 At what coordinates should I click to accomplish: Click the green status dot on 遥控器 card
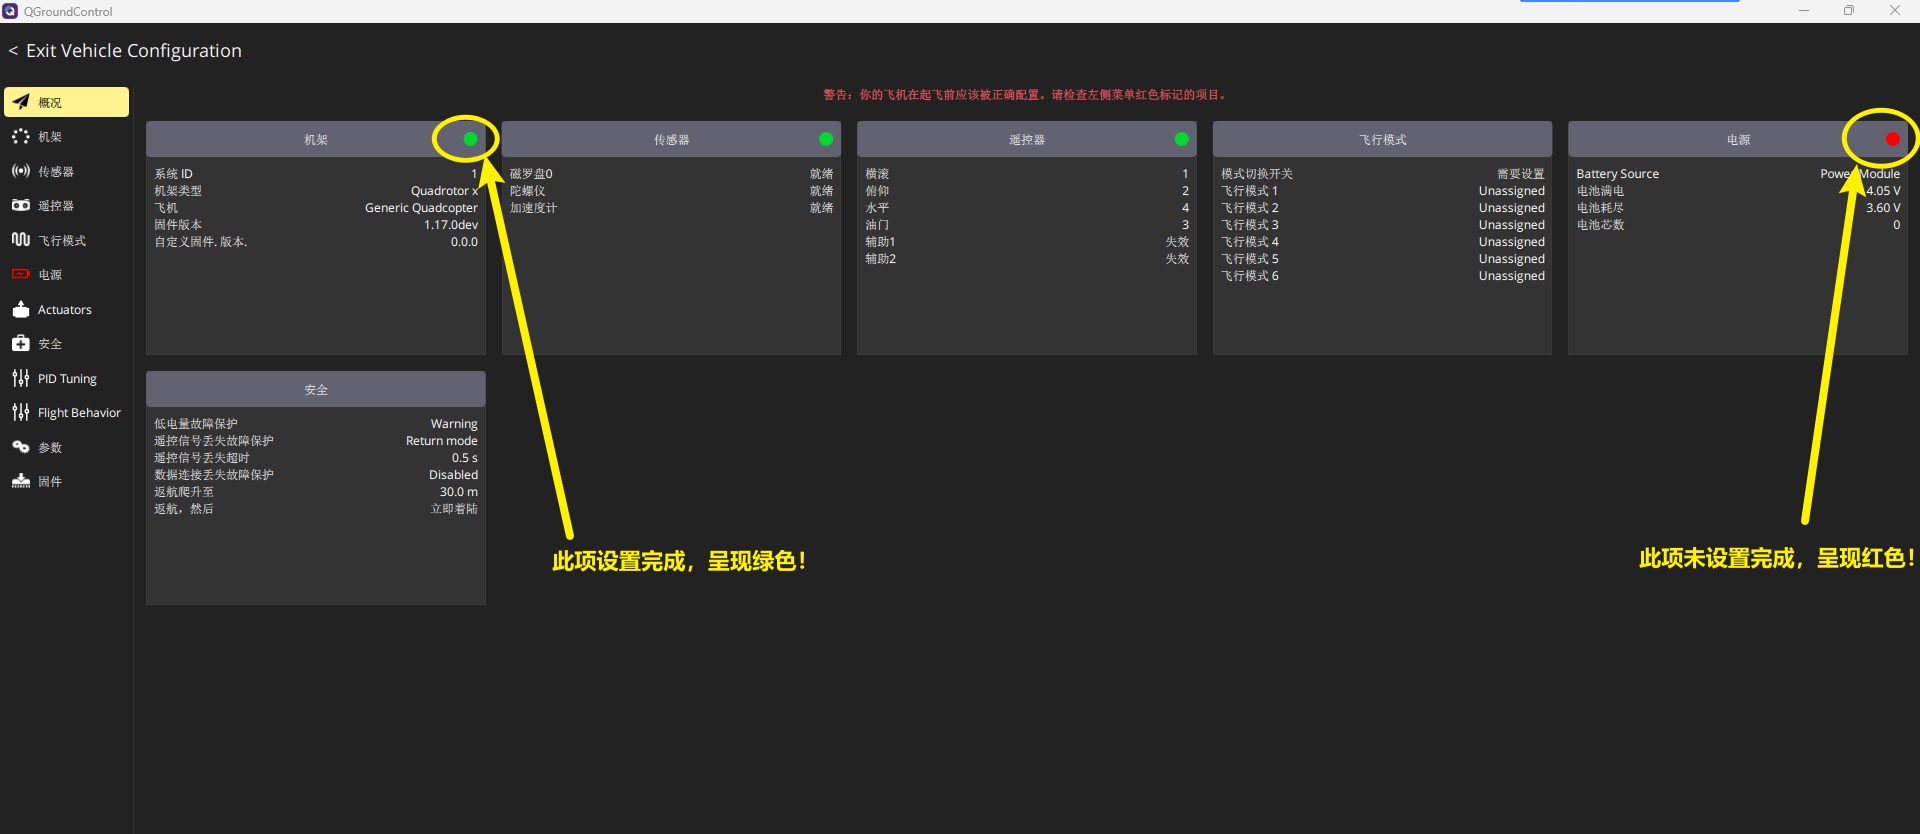point(1181,139)
